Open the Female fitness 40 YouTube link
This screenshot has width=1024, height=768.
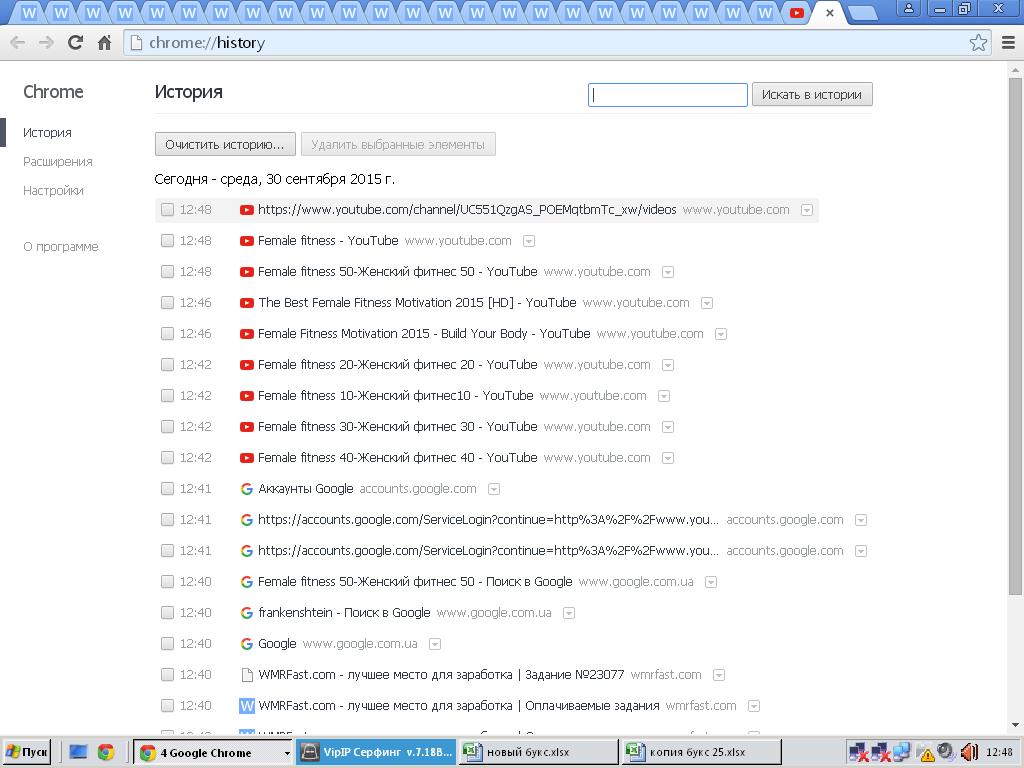click(398, 458)
